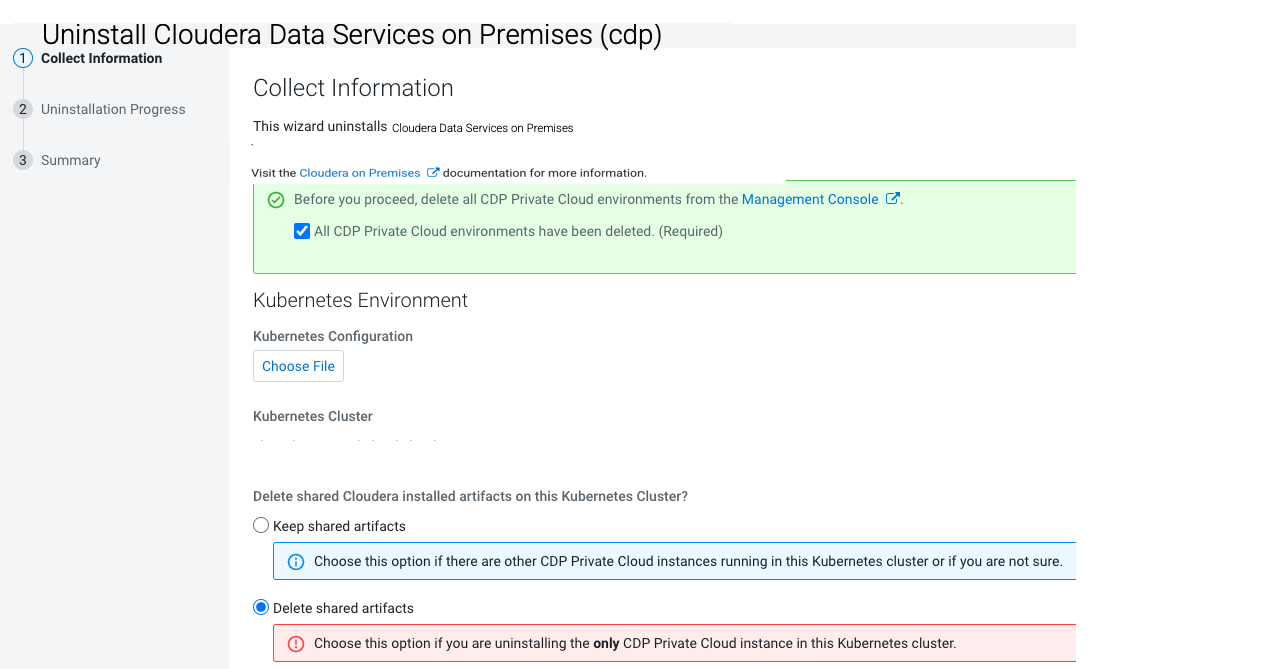The height and width of the screenshot is (669, 1272).
Task: Open the Management Console link
Action: 809,199
